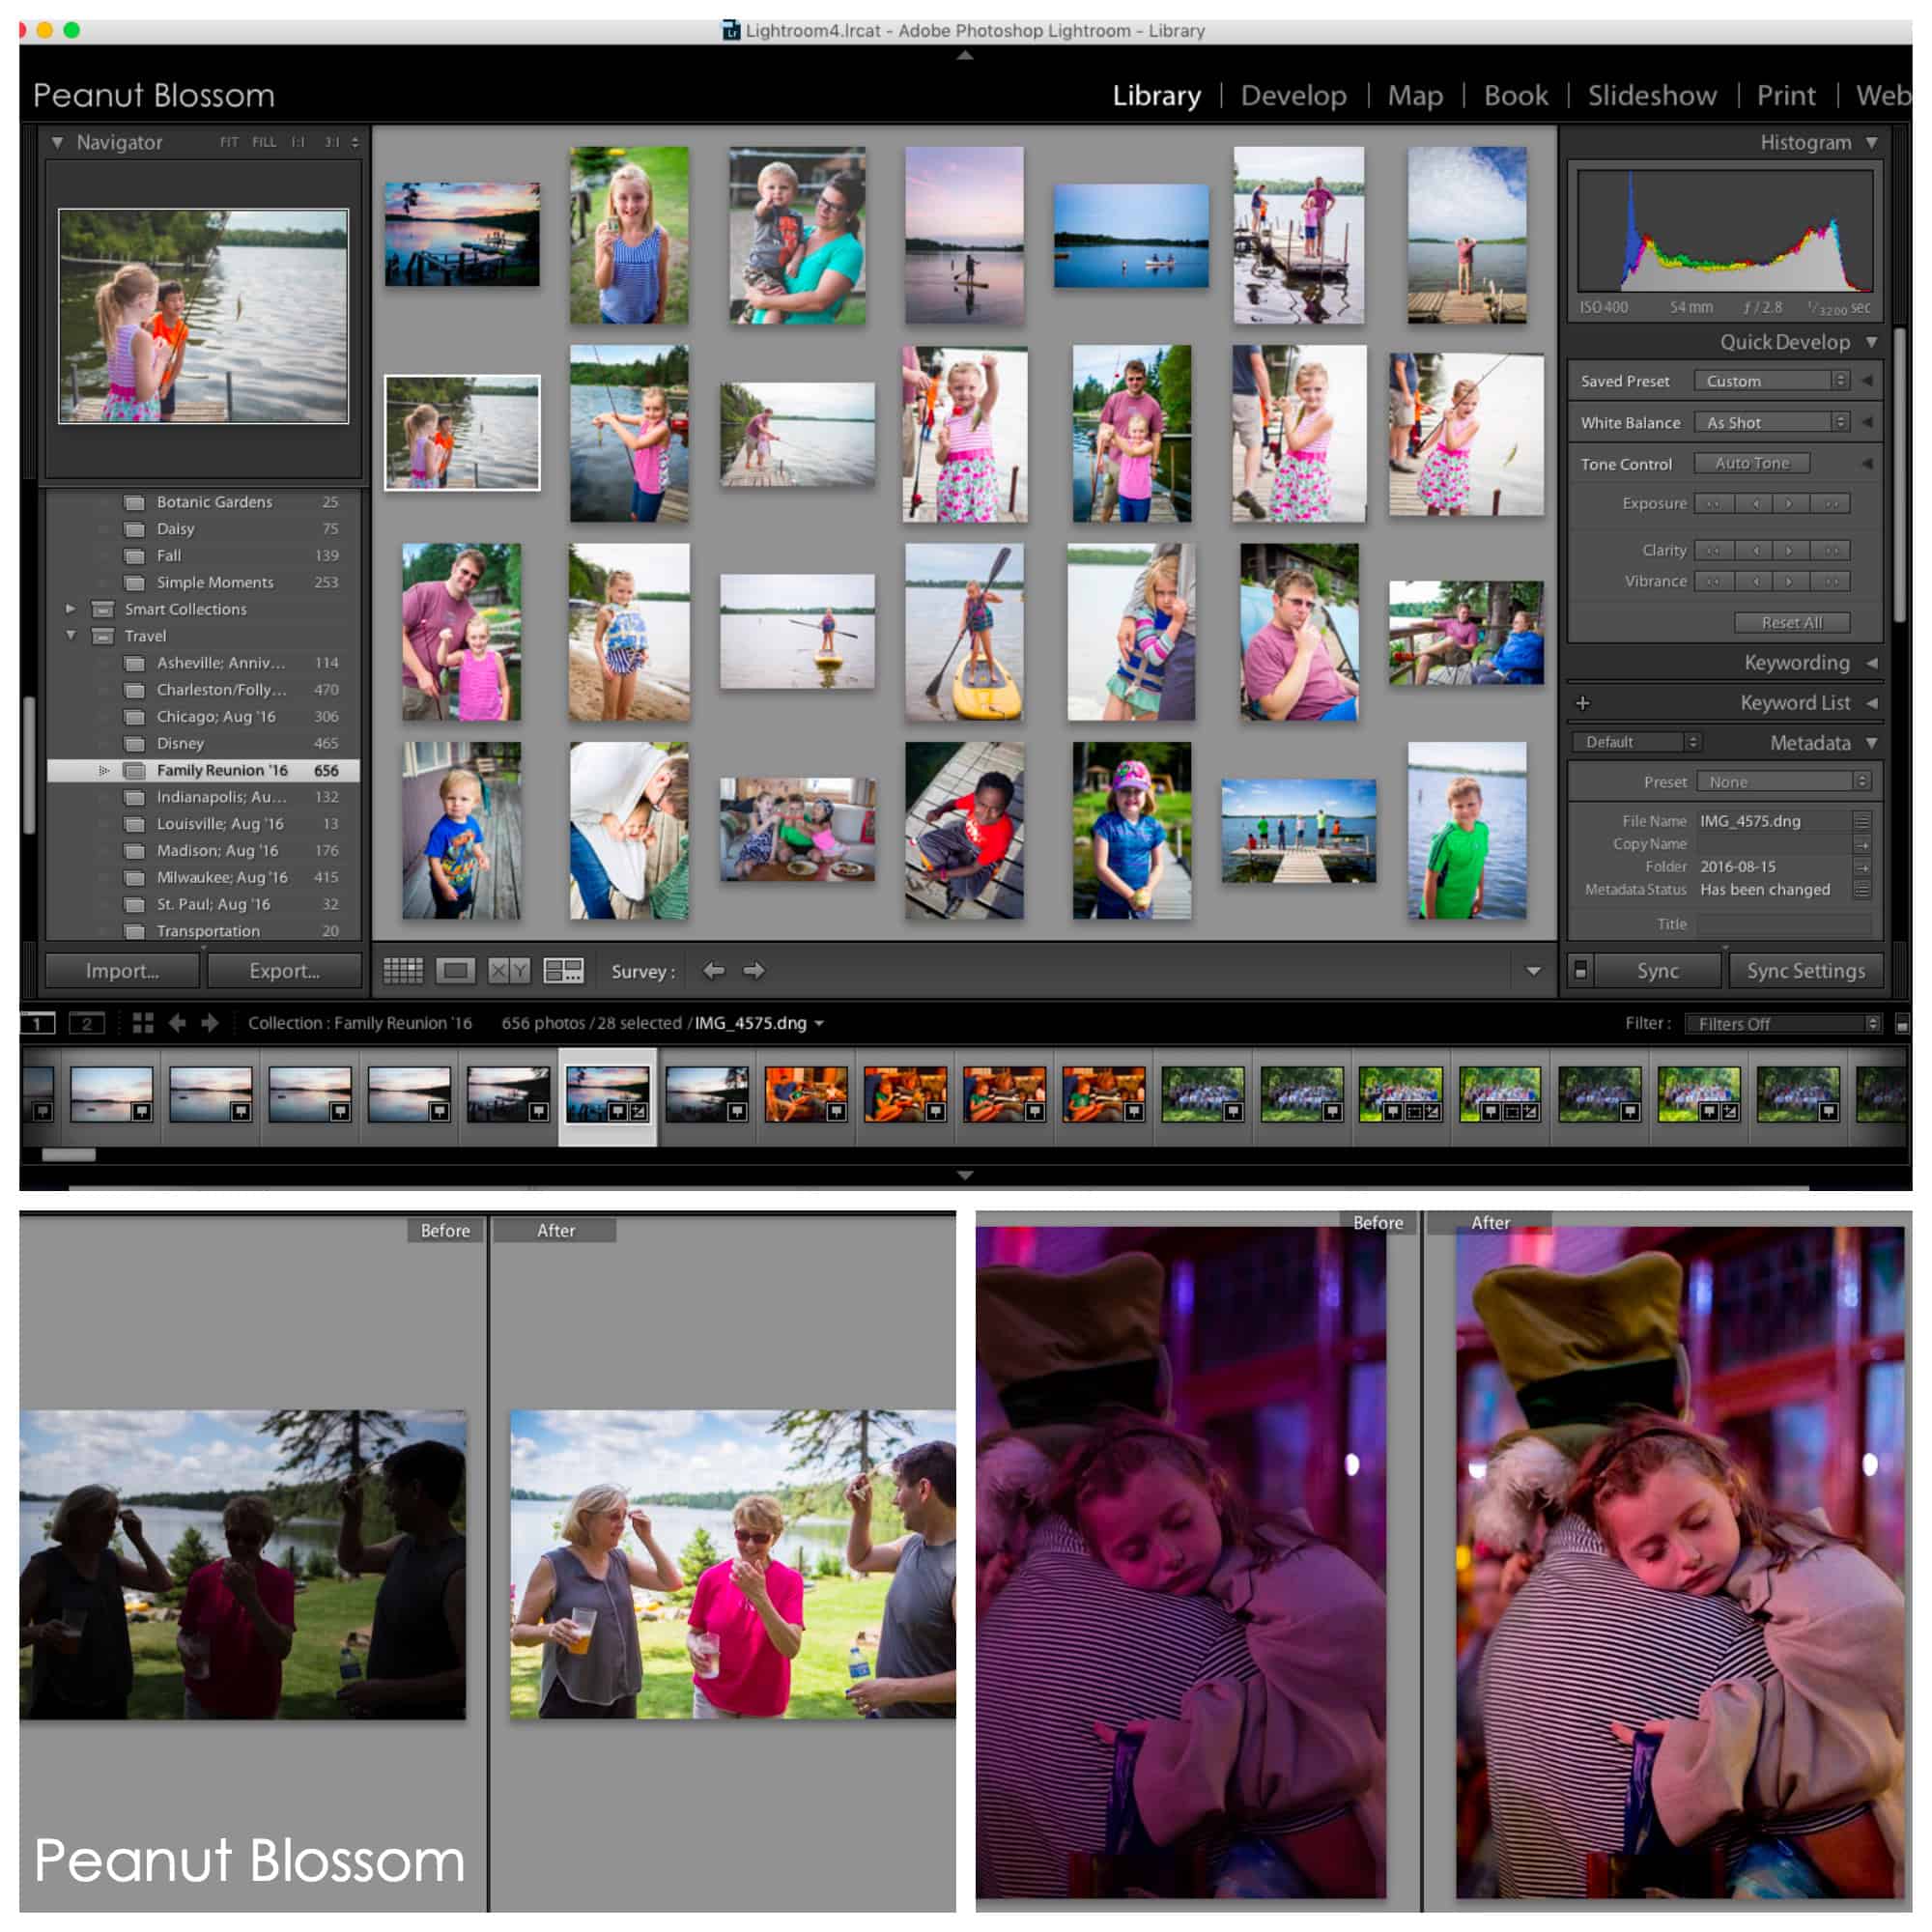Click the Navigator panel icon
Viewport: 1932px width, 1932px height.
tap(51, 145)
